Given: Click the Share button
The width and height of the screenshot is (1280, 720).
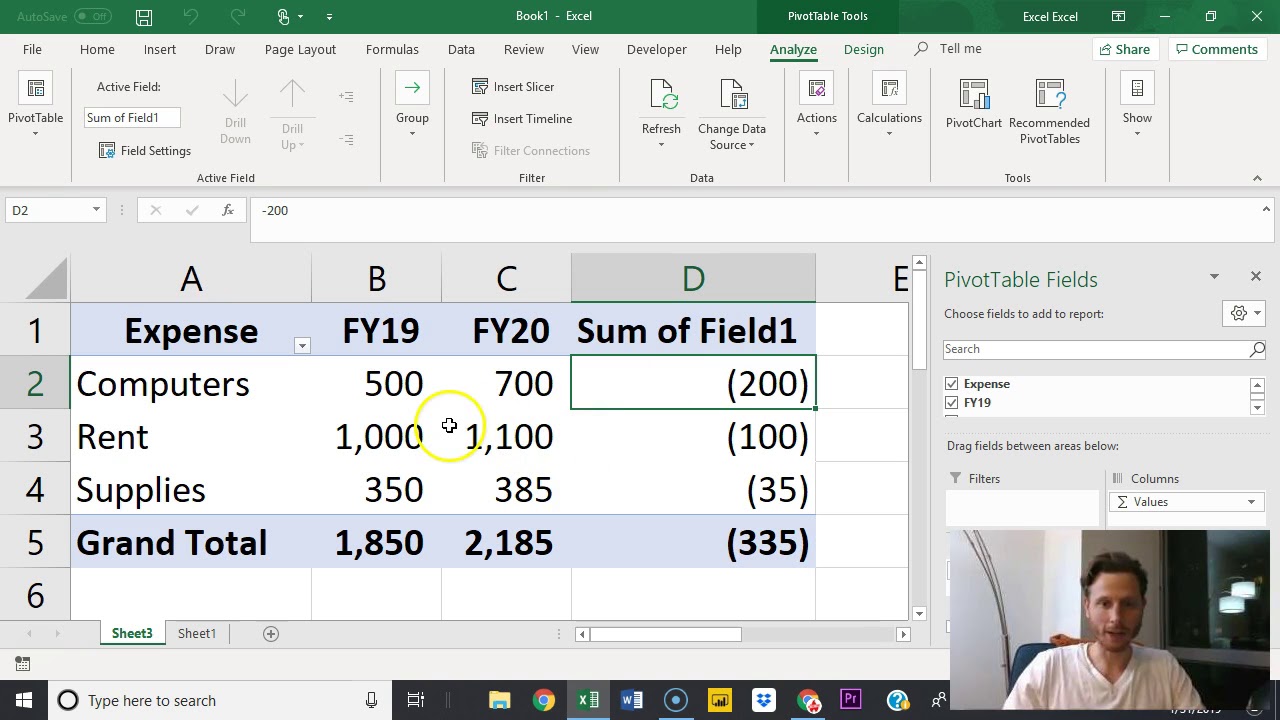Looking at the screenshot, I should click(x=1124, y=49).
